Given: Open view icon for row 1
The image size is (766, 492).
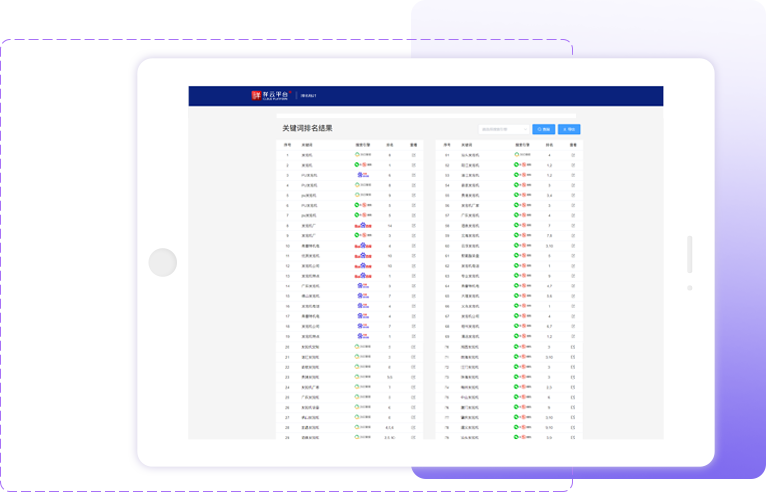Looking at the screenshot, I should [413, 155].
